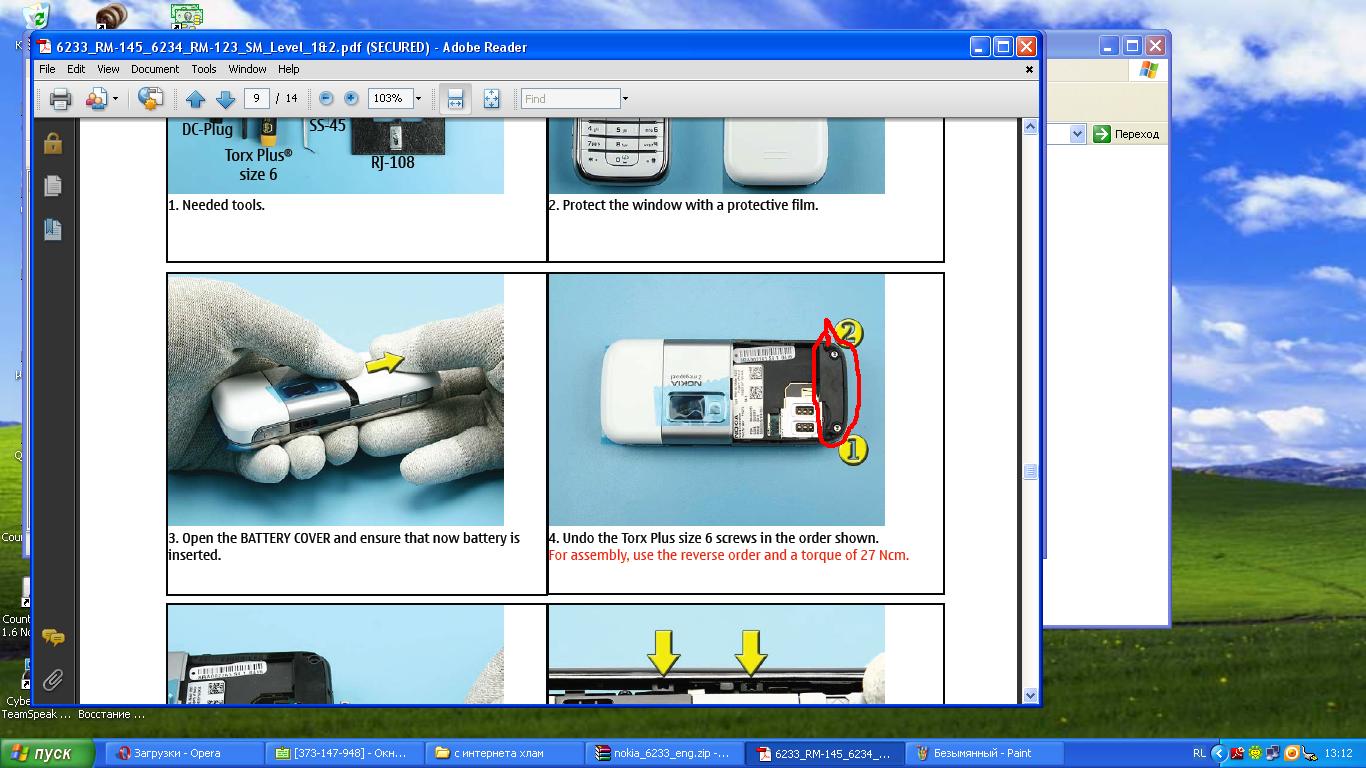
Task: Click the scroll down arrow of document scrollbar
Action: 1031,695
